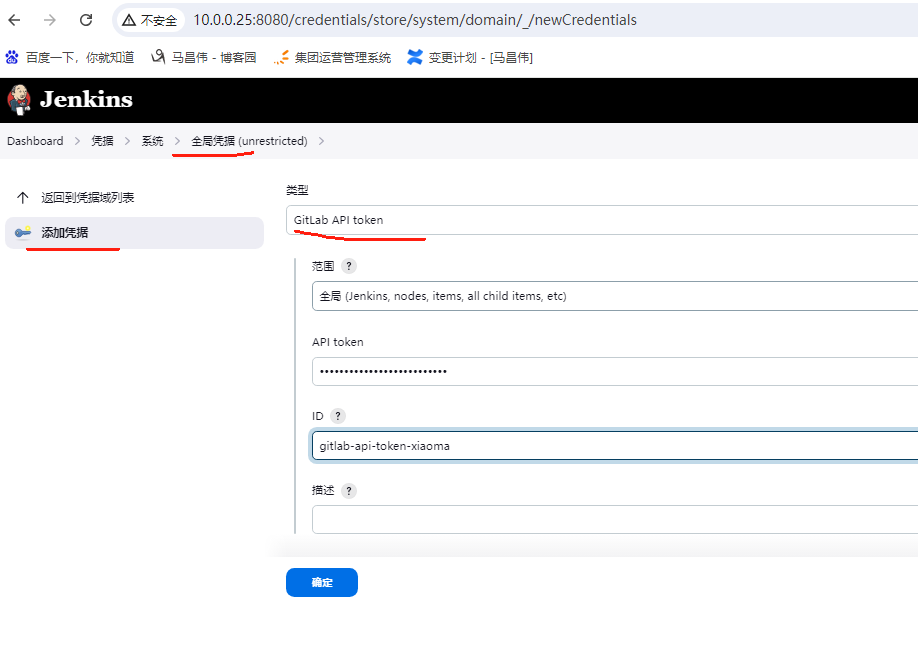Open the 凭据 breadcrumb
This screenshot has width=918, height=645.
click(x=102, y=141)
